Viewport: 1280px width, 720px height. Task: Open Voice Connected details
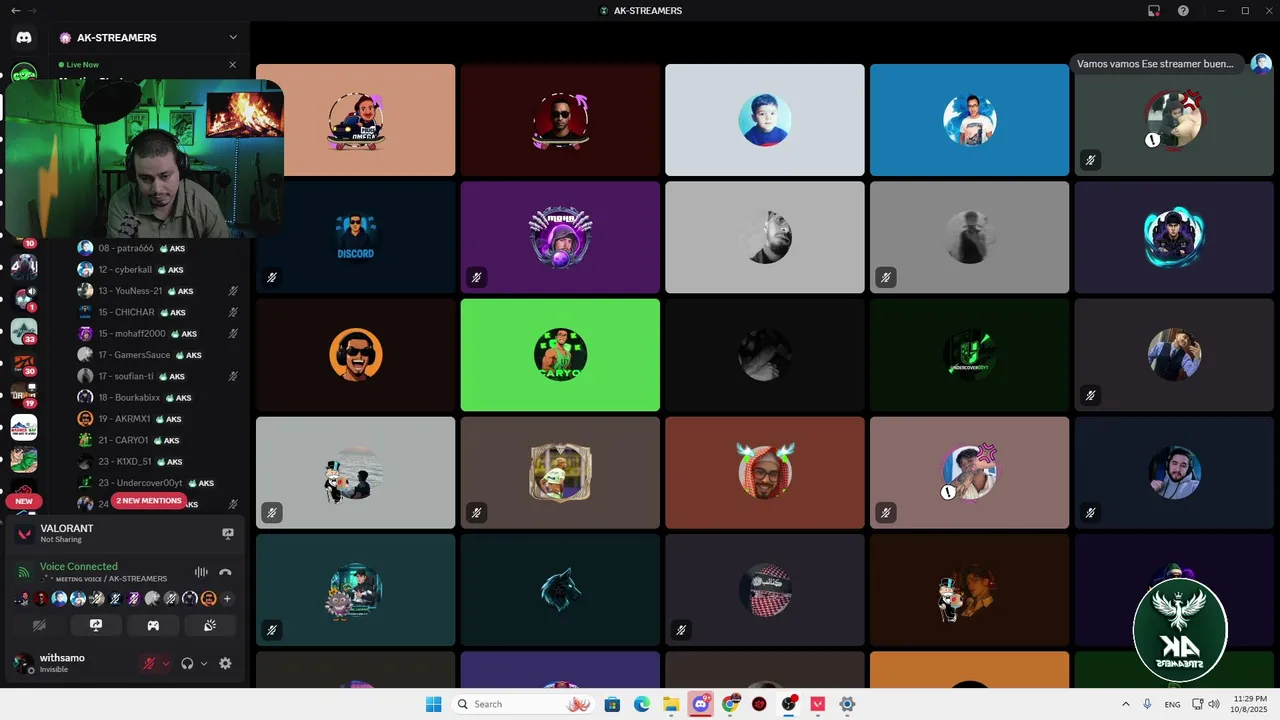coord(79,566)
